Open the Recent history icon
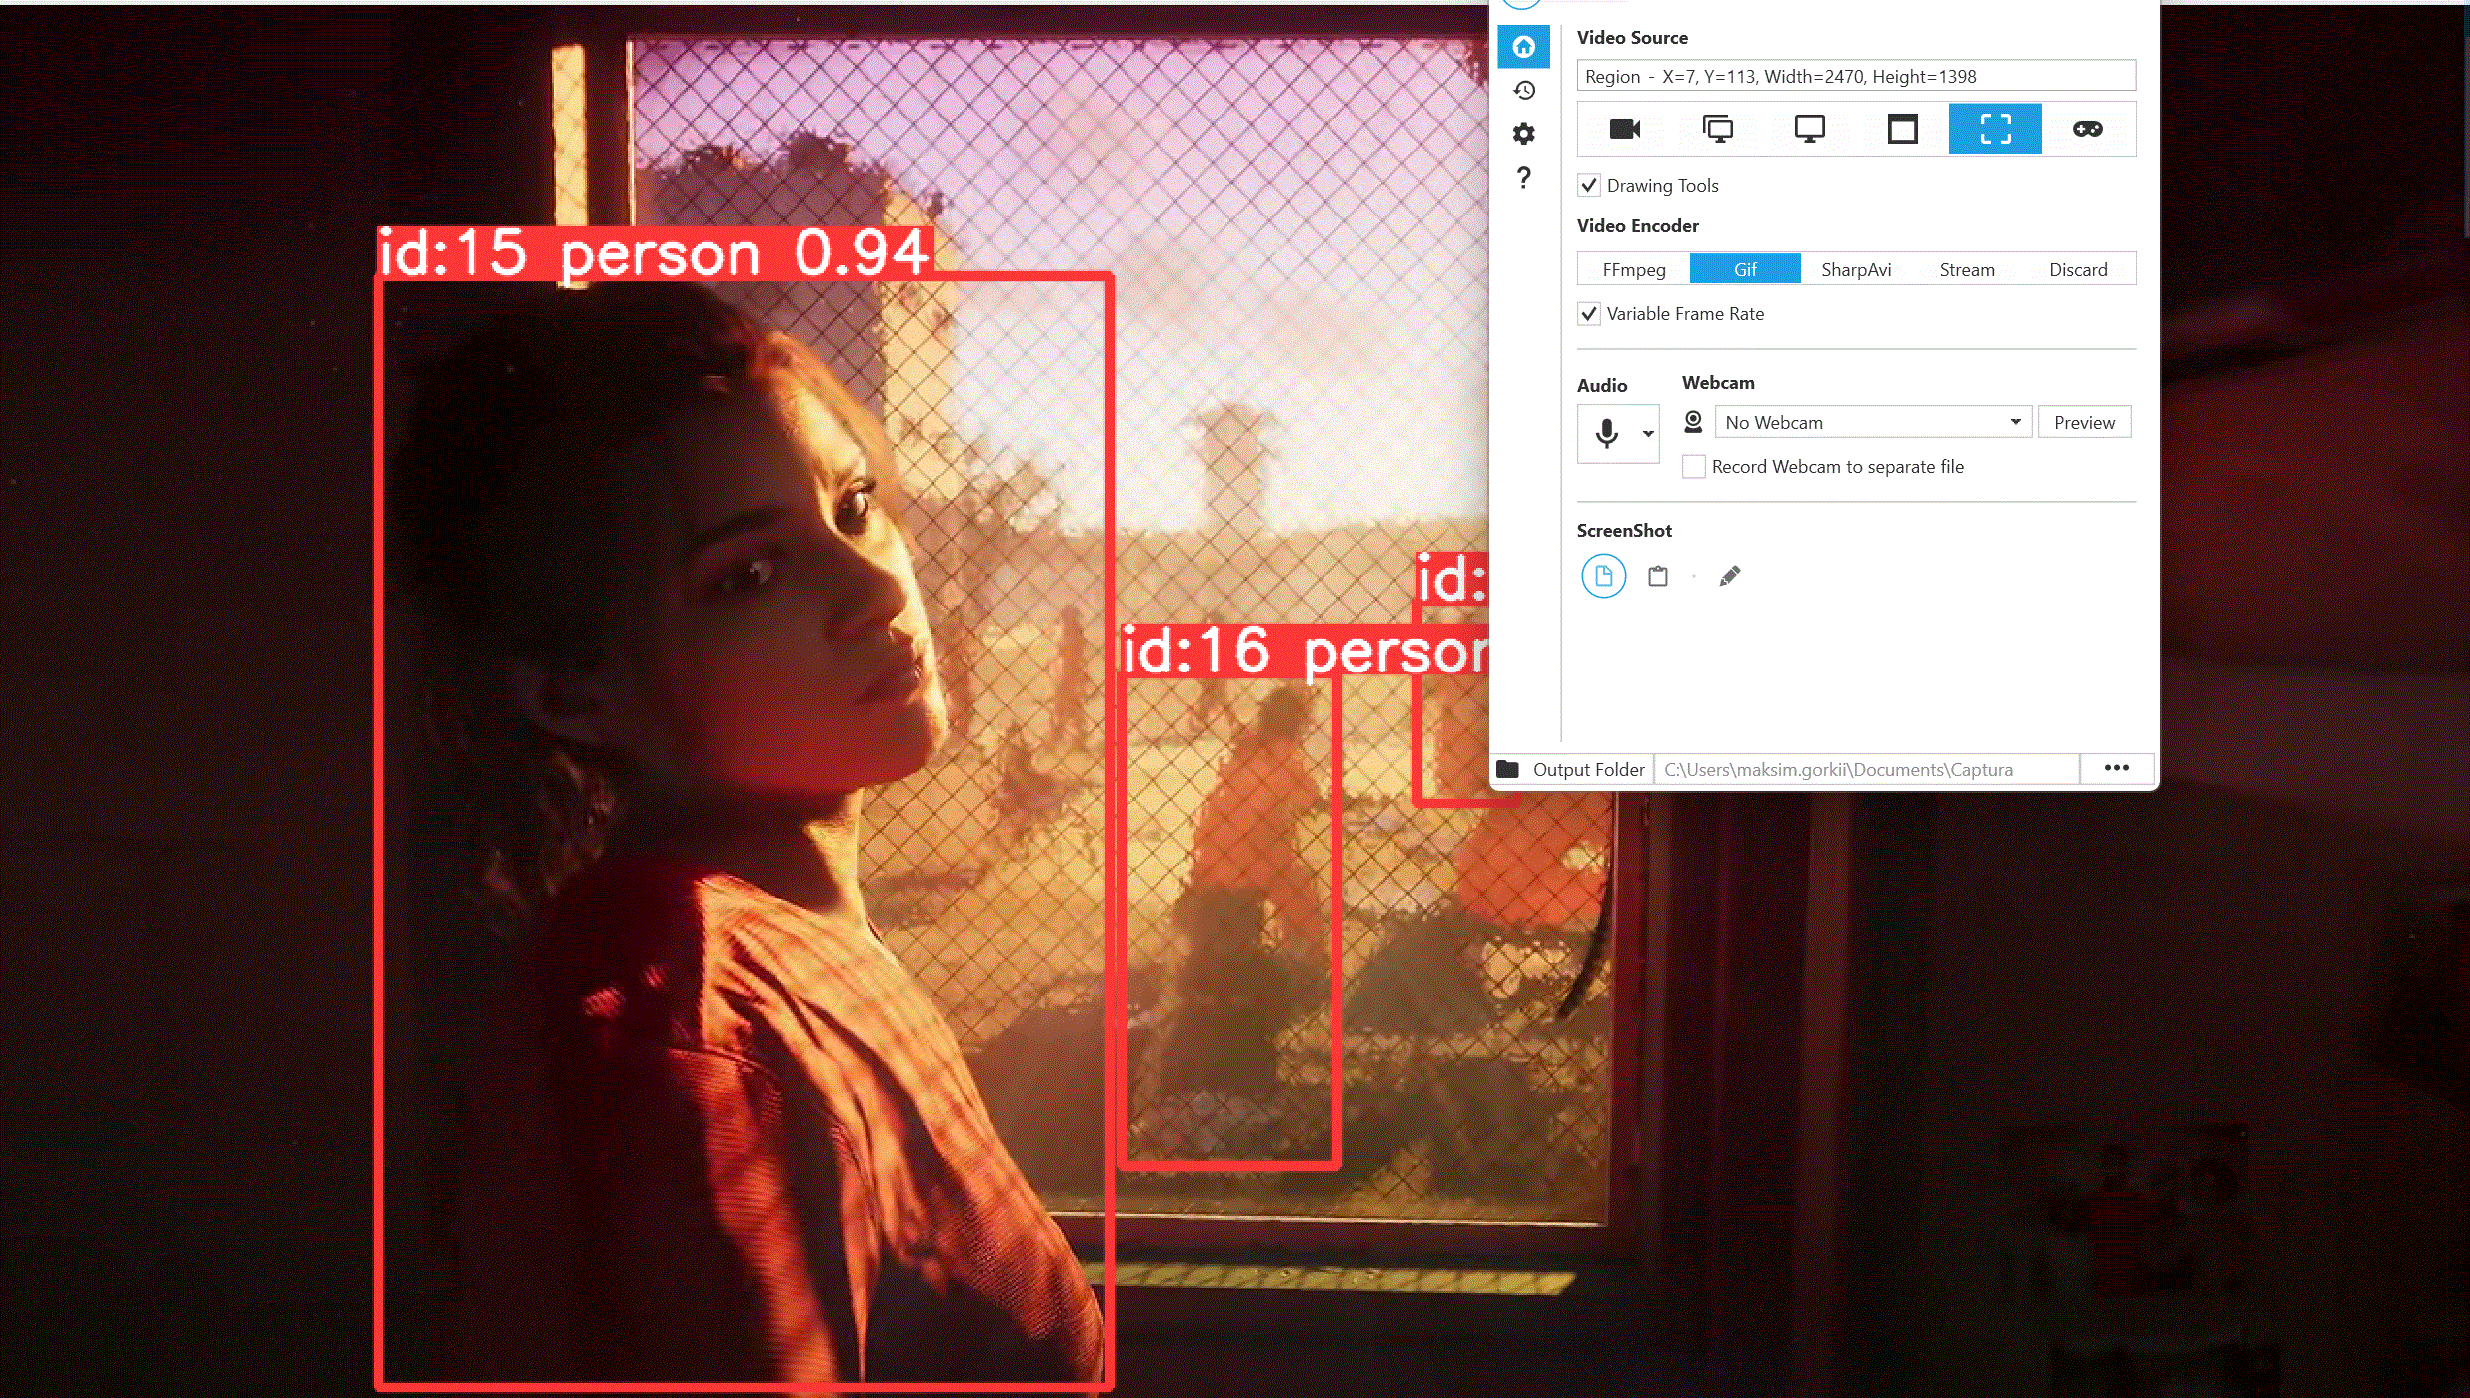The width and height of the screenshot is (2470, 1398). tap(1523, 91)
